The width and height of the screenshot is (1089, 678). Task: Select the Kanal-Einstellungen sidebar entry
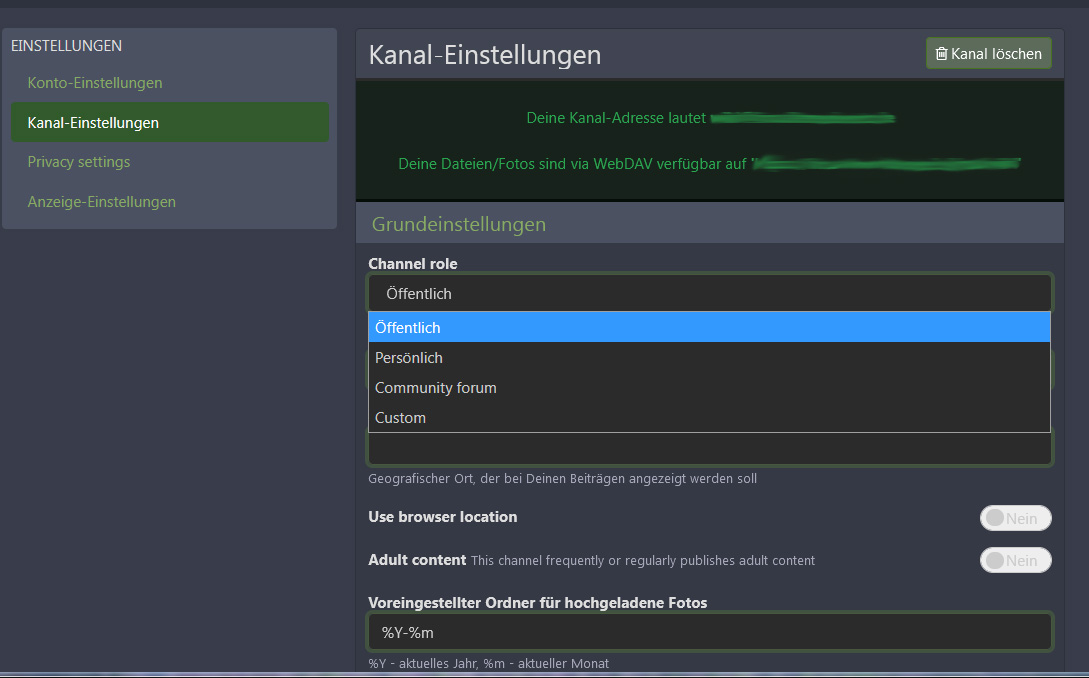(x=93, y=122)
